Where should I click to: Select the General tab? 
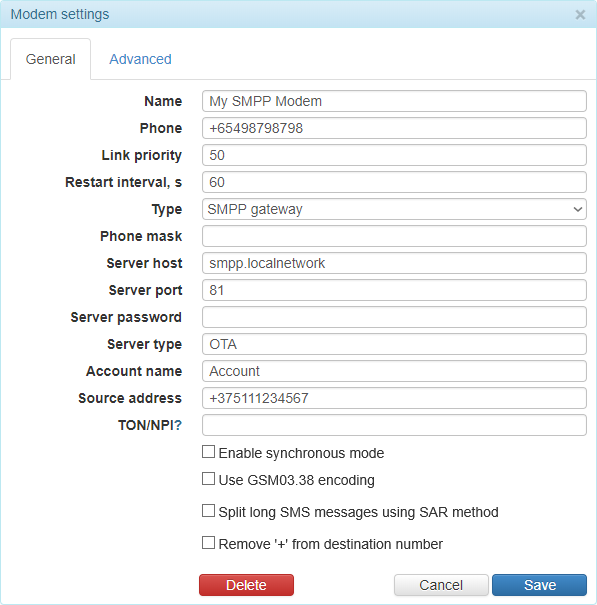point(51,59)
